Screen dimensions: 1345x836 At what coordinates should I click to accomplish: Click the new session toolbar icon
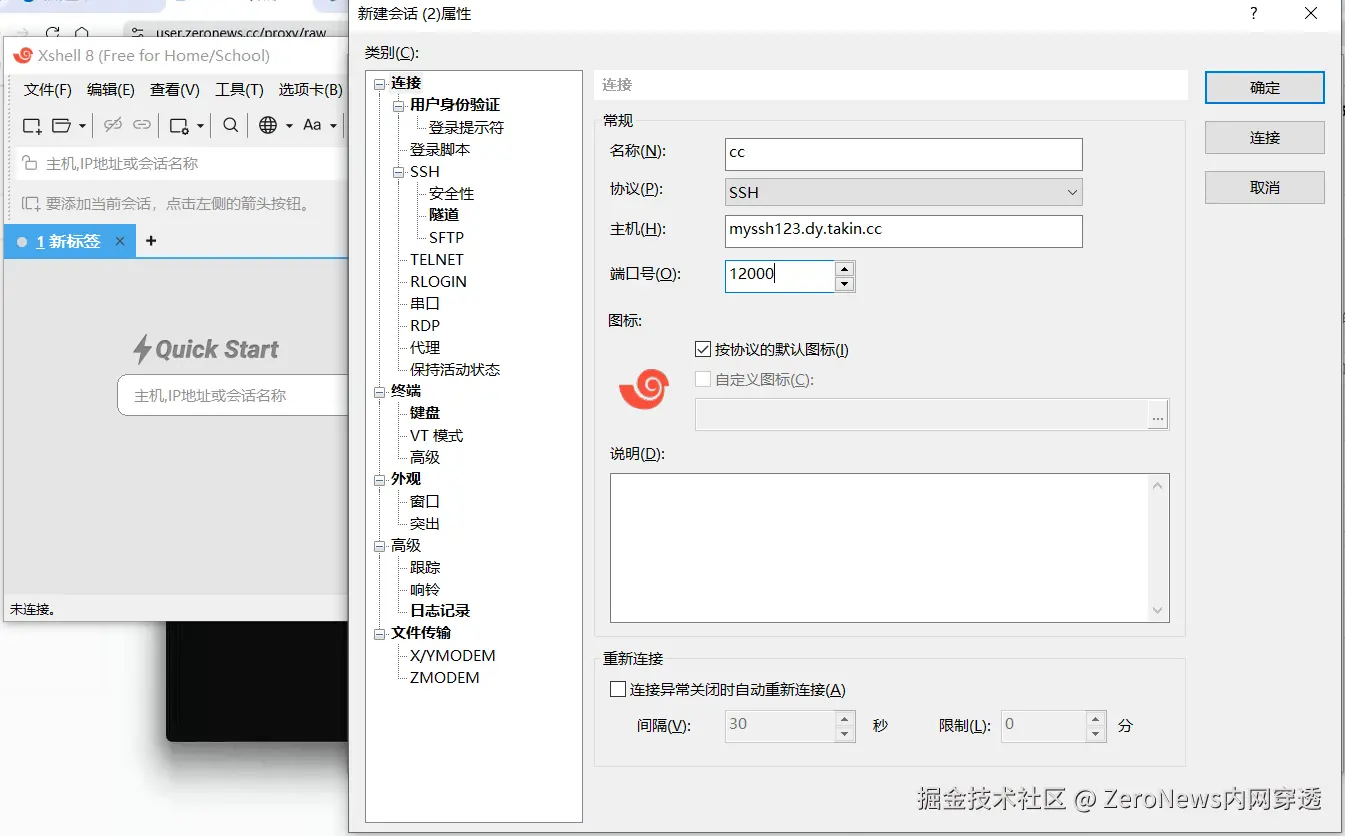[32, 125]
